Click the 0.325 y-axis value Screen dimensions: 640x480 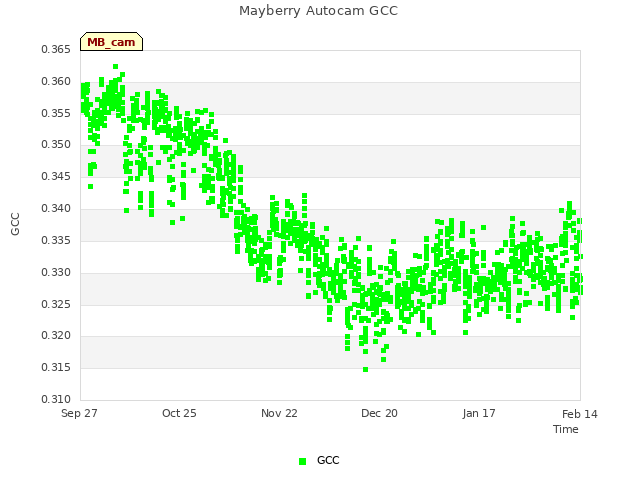[x=56, y=304]
